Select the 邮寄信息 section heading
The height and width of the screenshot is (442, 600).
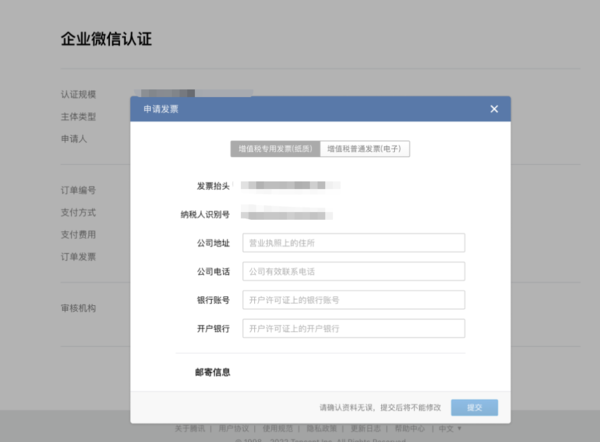pos(213,372)
